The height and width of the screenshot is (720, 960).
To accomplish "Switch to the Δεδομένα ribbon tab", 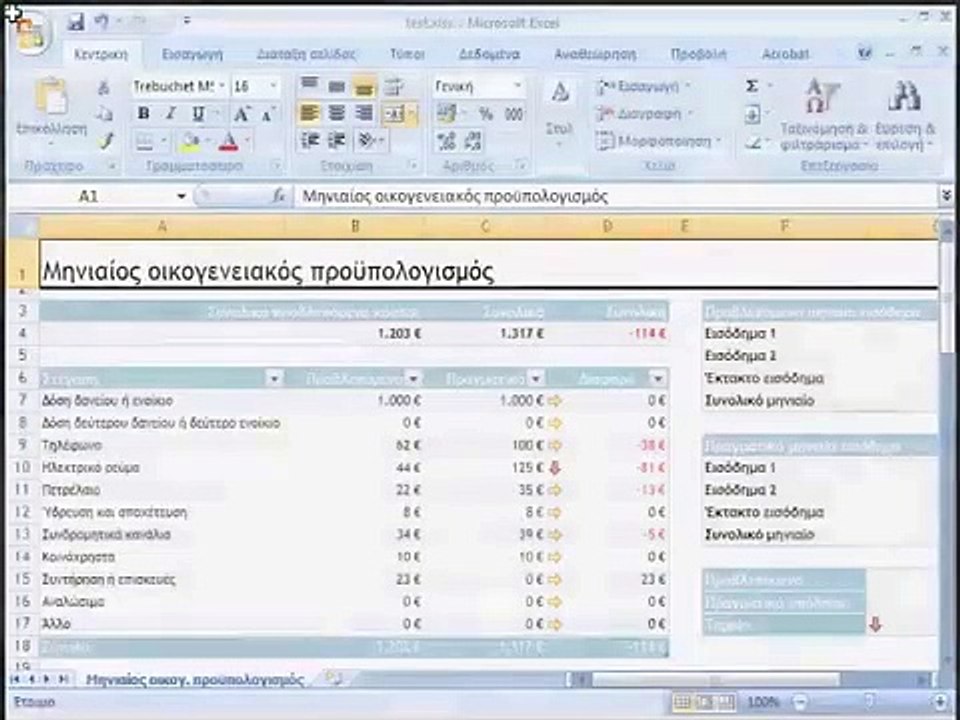I will click(489, 54).
